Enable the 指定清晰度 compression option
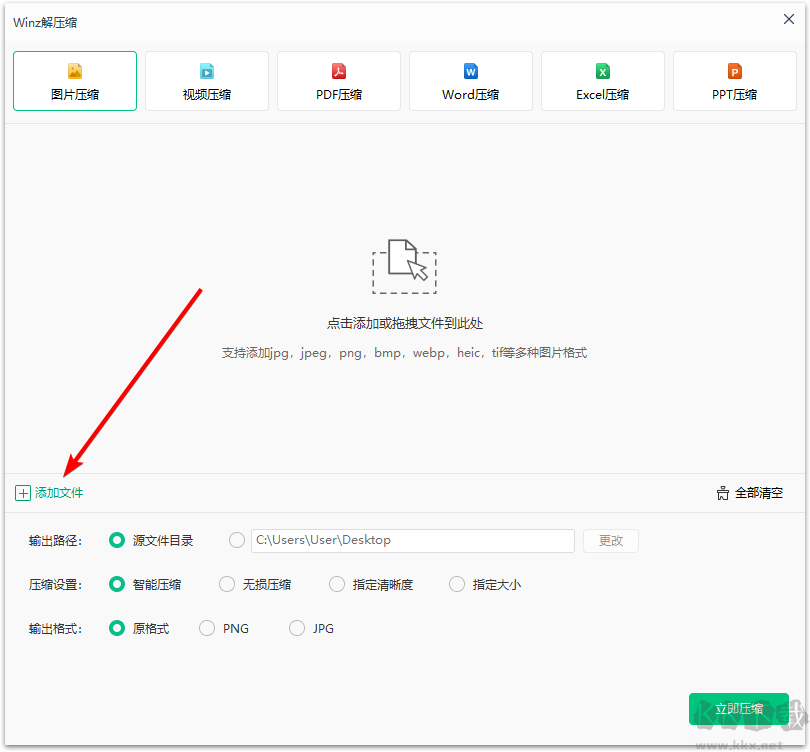 [x=336, y=584]
